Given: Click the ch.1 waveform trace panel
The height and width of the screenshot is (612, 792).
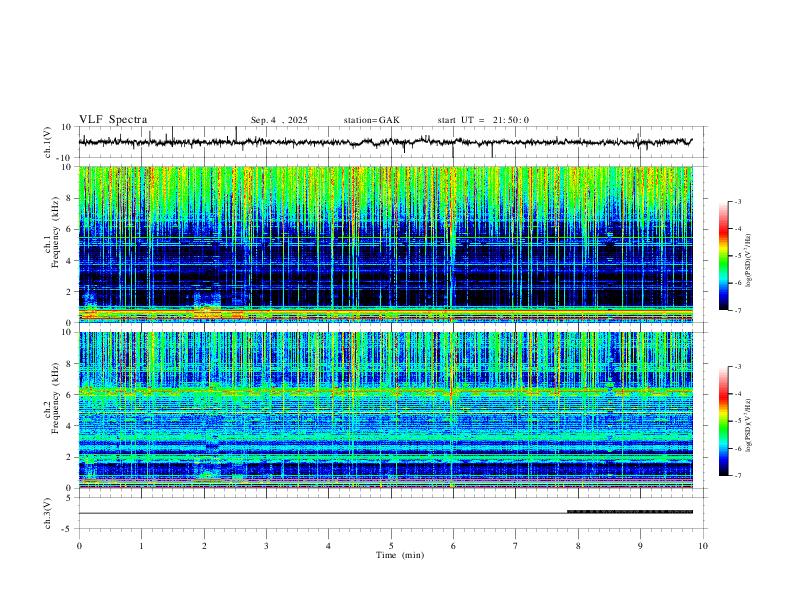Looking at the screenshot, I should coord(393,142).
